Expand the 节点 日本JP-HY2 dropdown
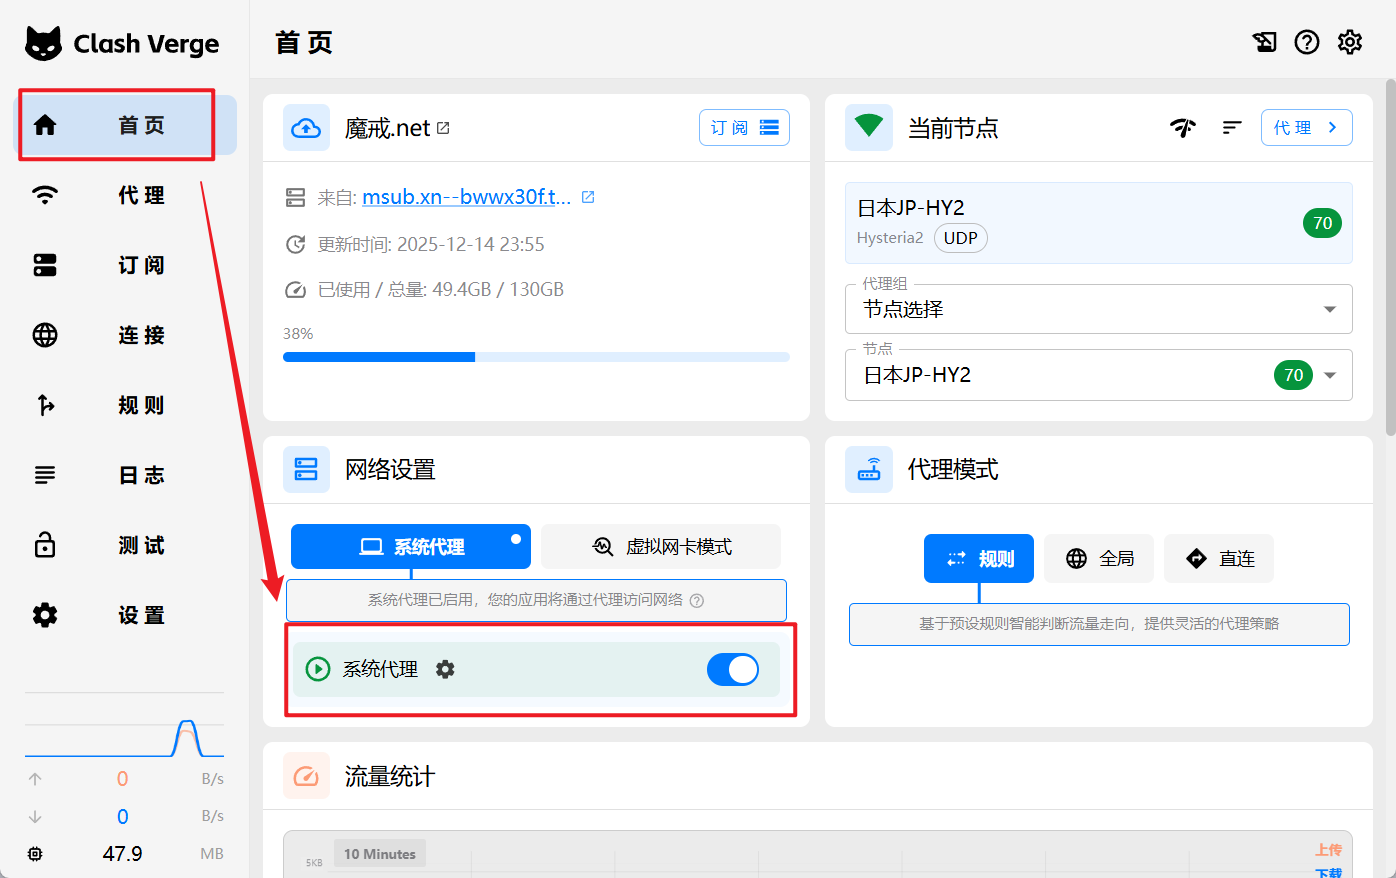Viewport: 1396px width, 878px height. pos(1330,375)
